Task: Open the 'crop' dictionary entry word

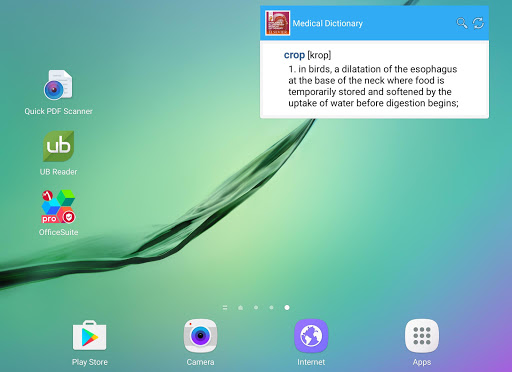Action: coord(294,55)
